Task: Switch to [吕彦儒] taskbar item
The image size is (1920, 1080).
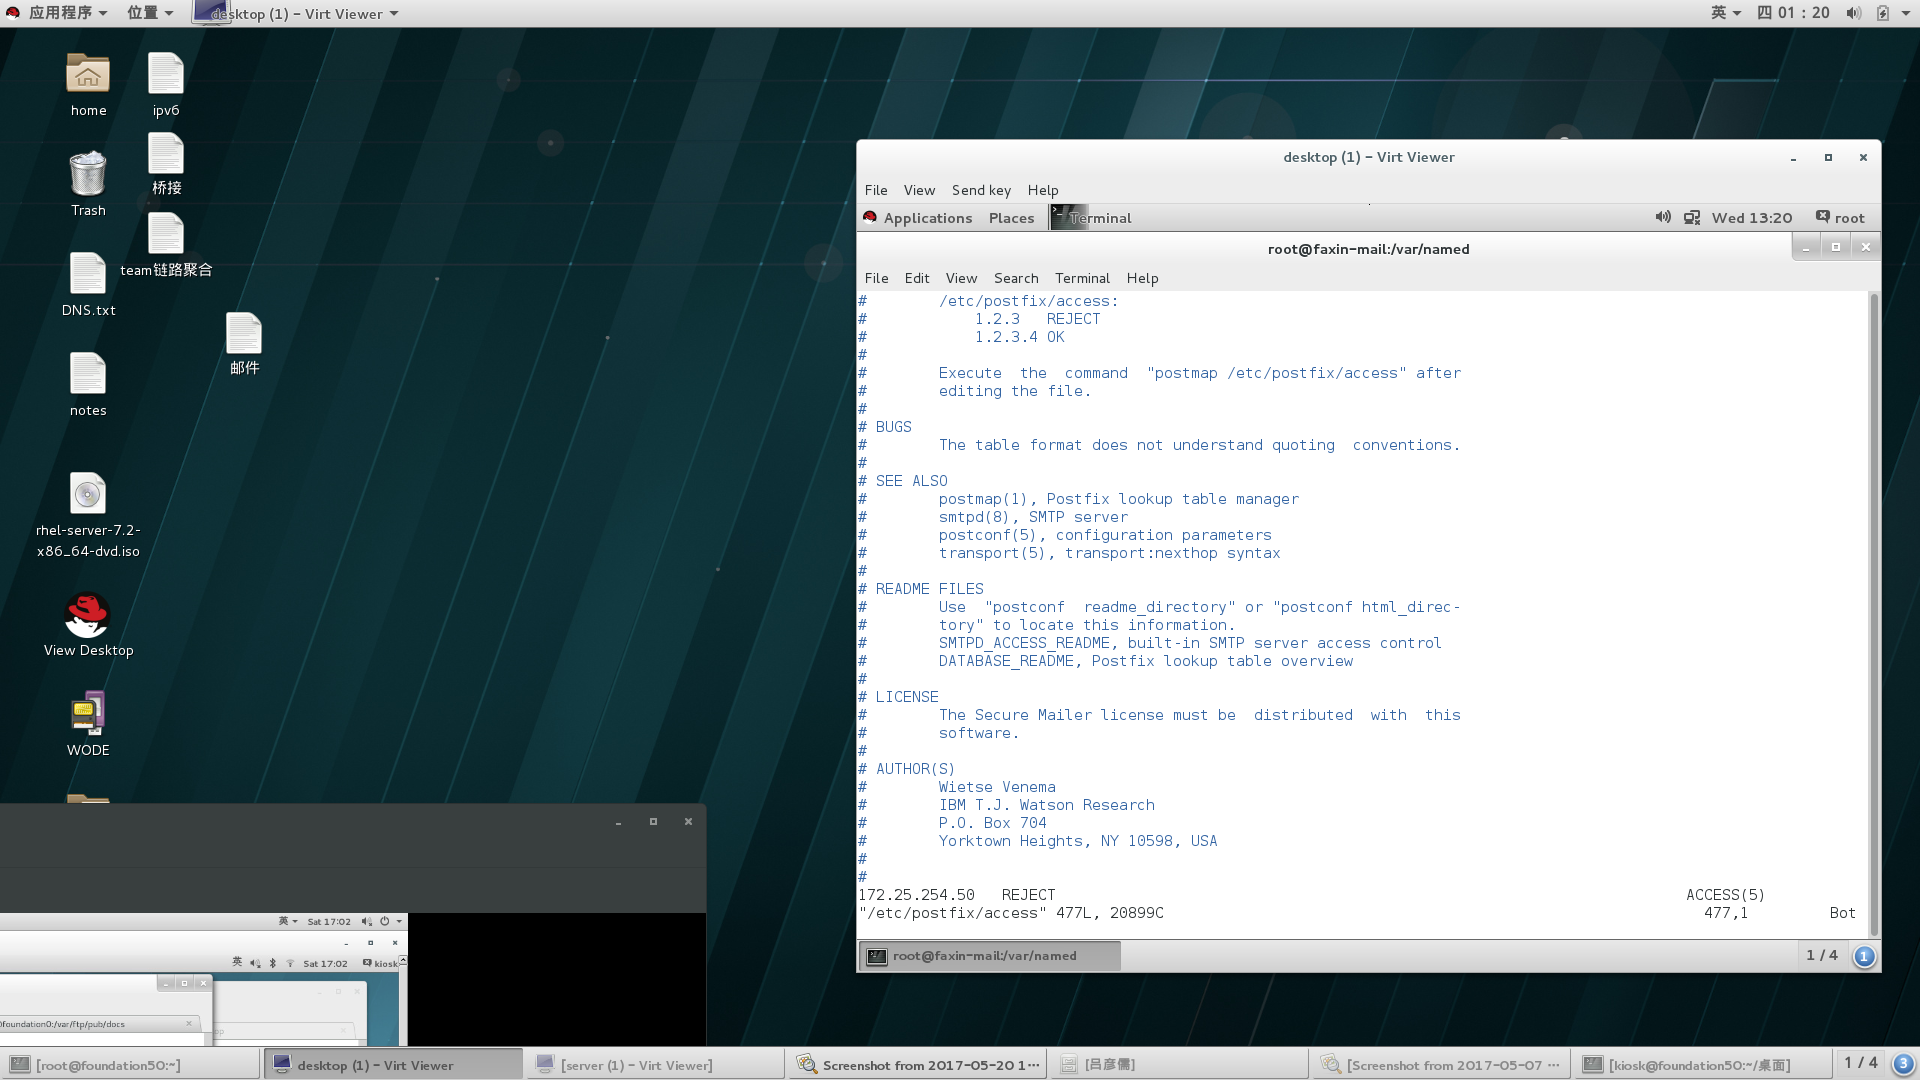Action: click(1179, 1065)
